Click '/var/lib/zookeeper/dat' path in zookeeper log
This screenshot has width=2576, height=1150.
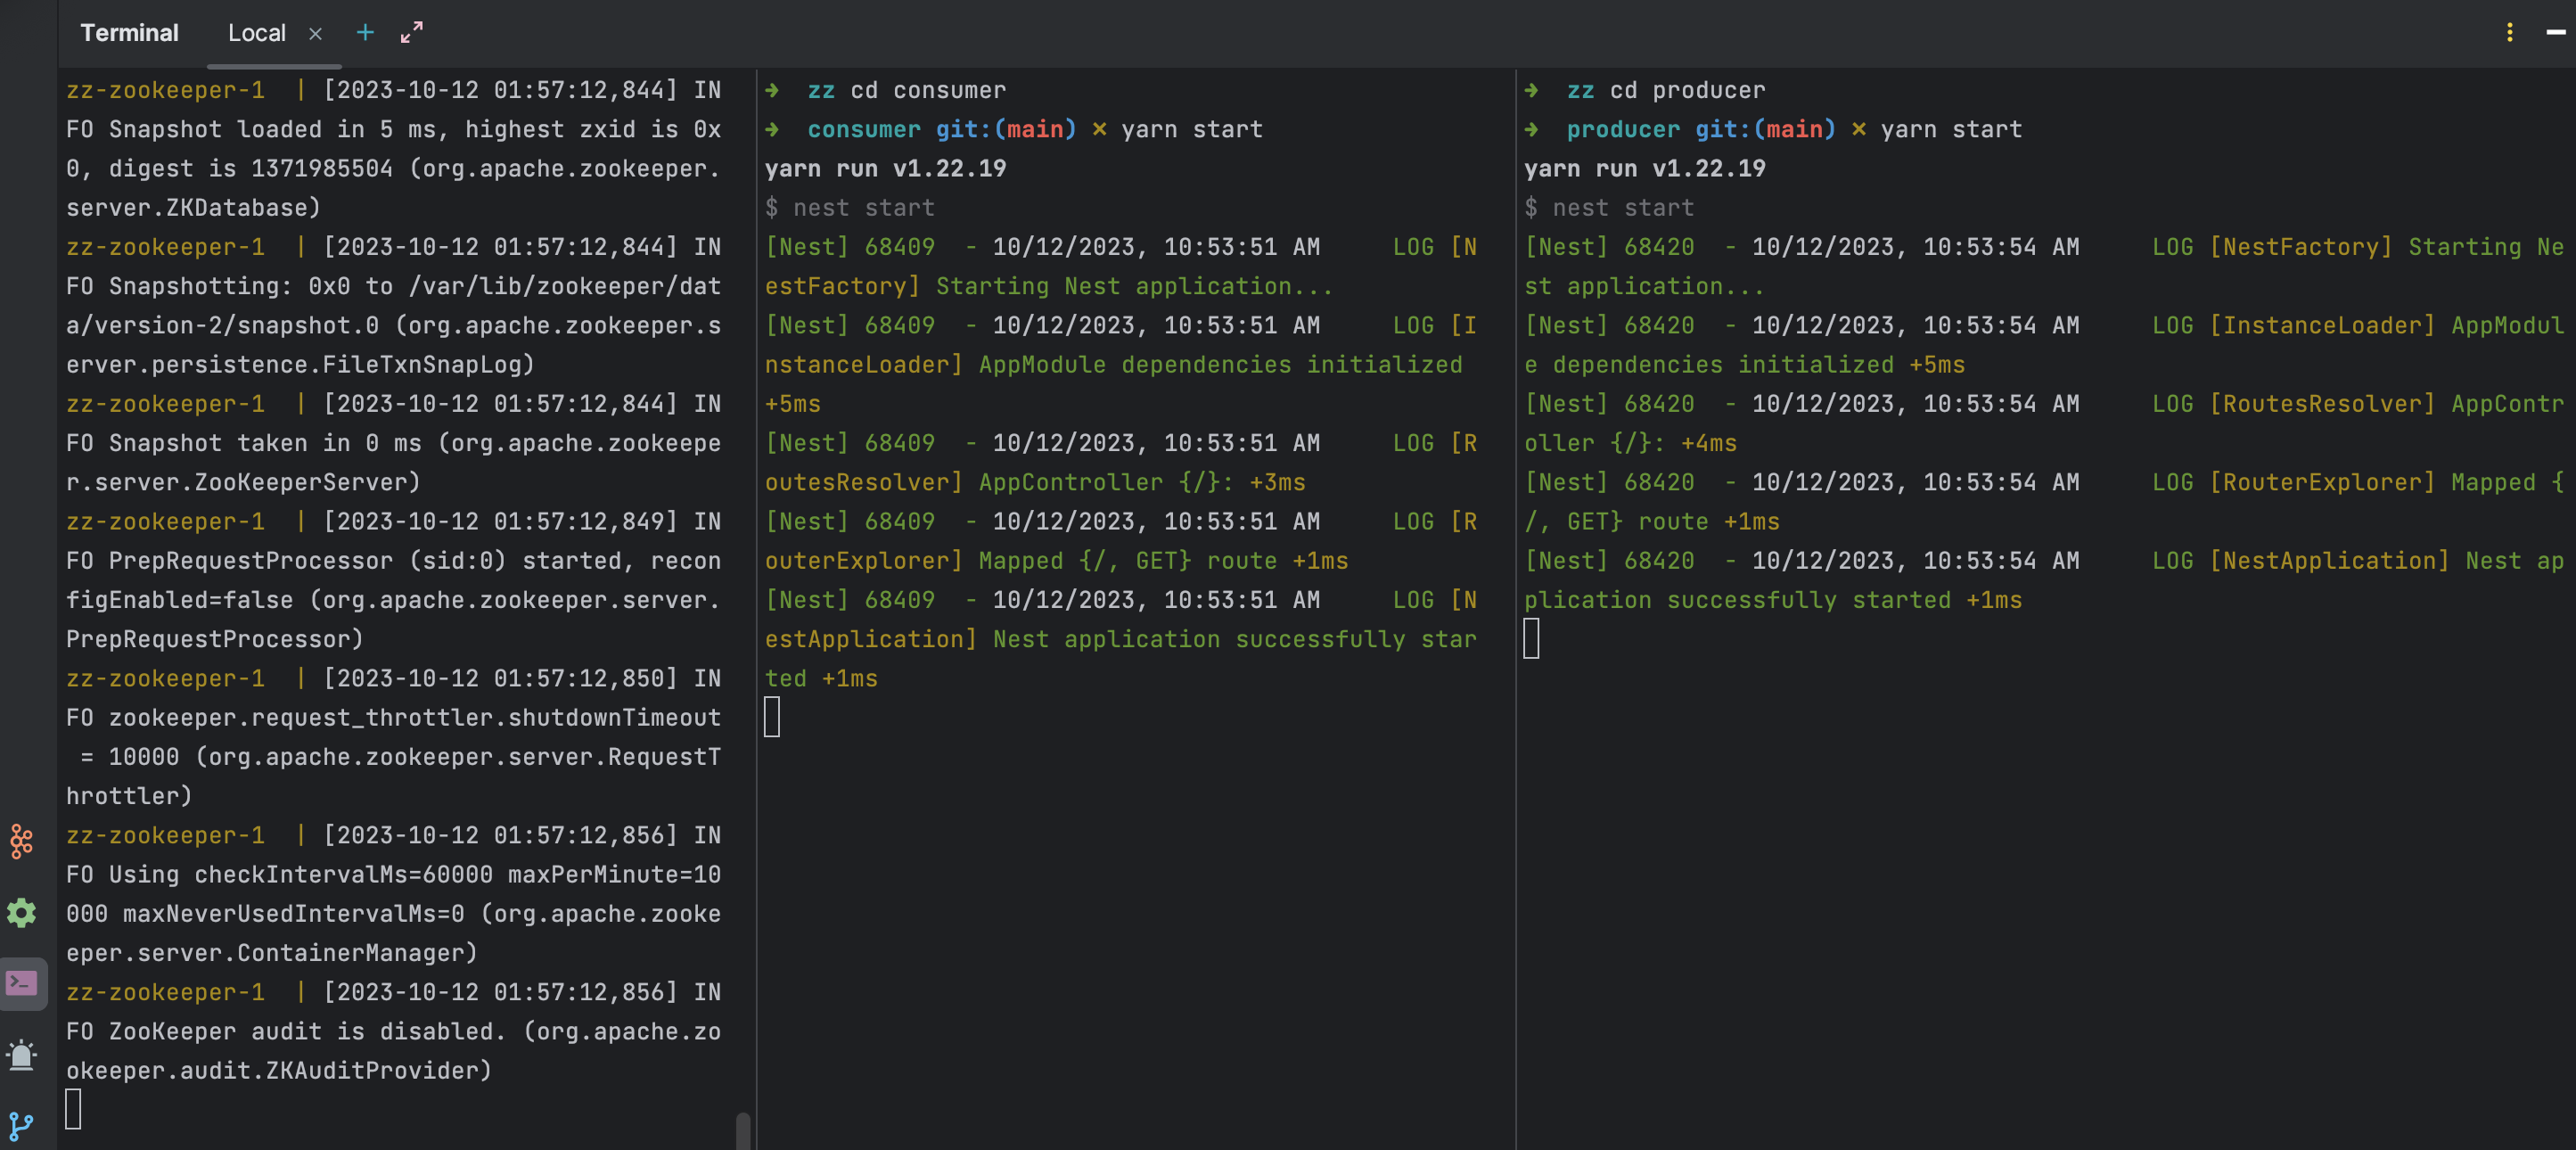(x=564, y=286)
